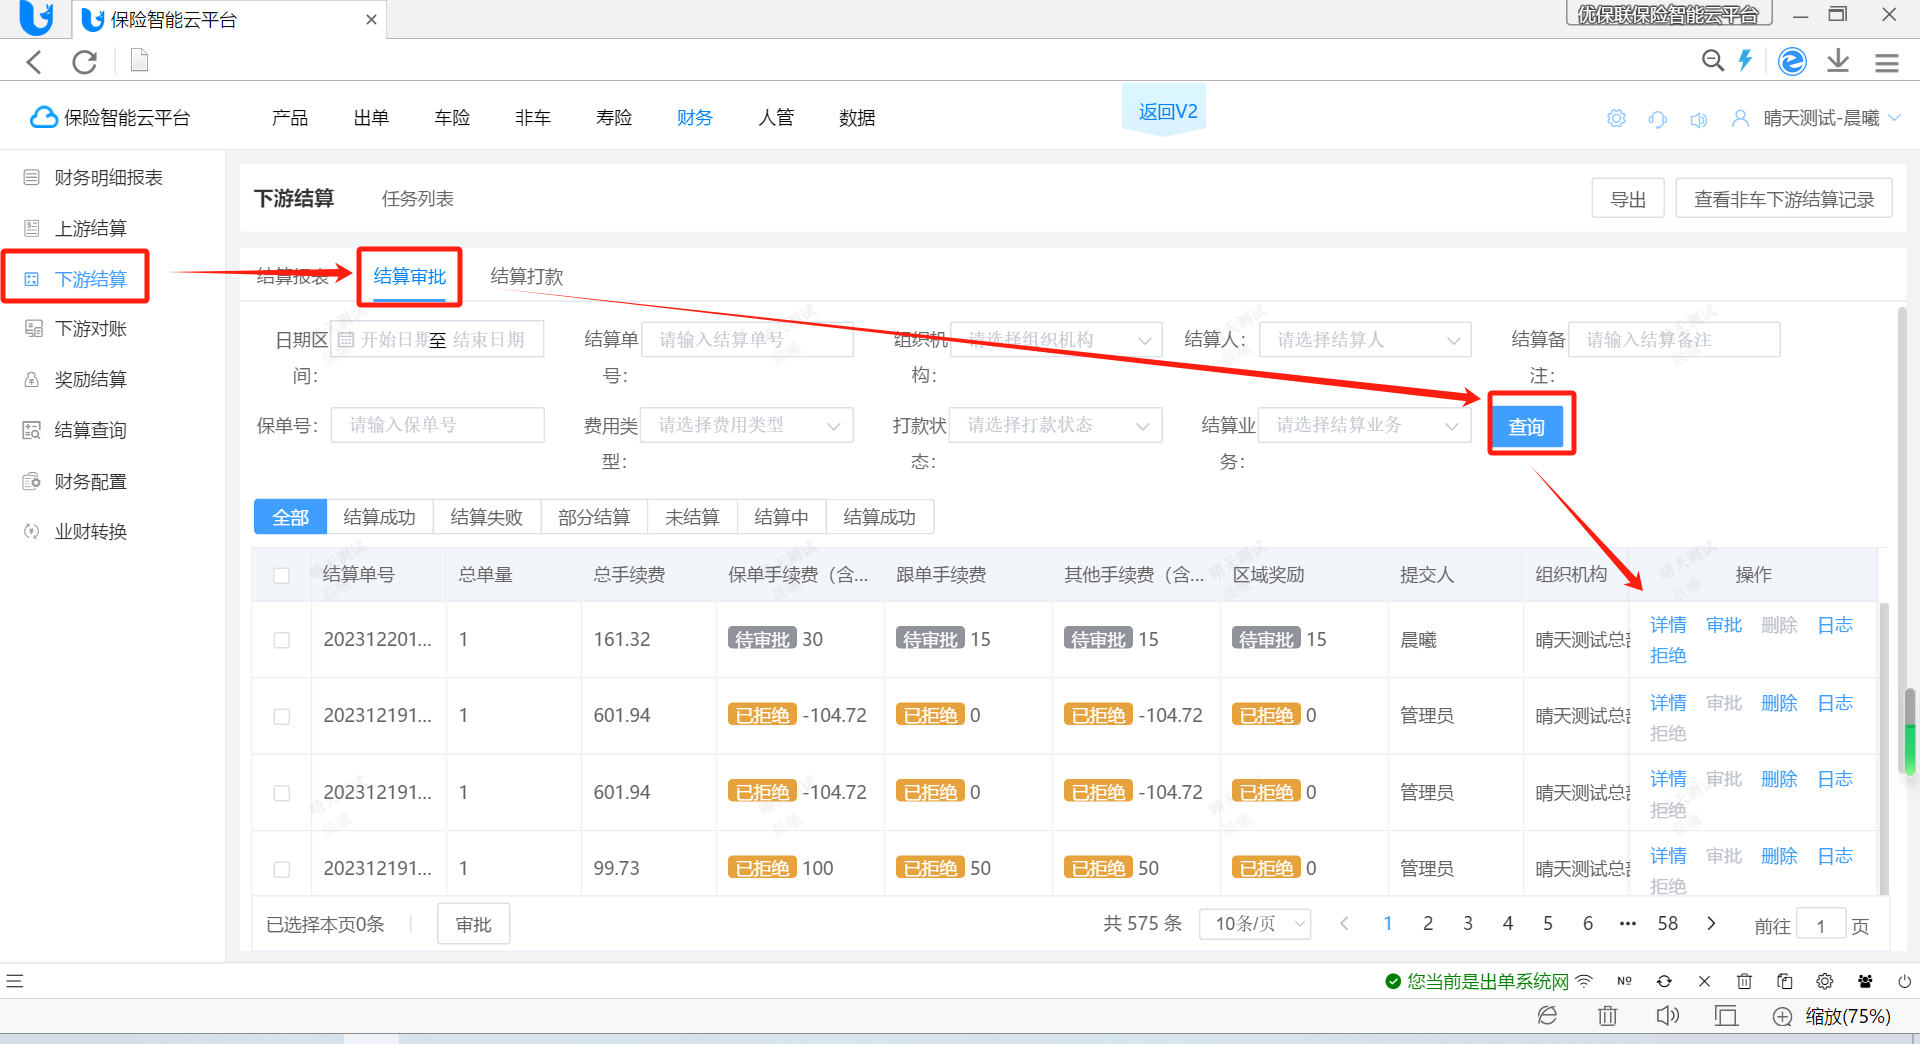Click the 上游结算 sidebar icon

click(x=32, y=228)
